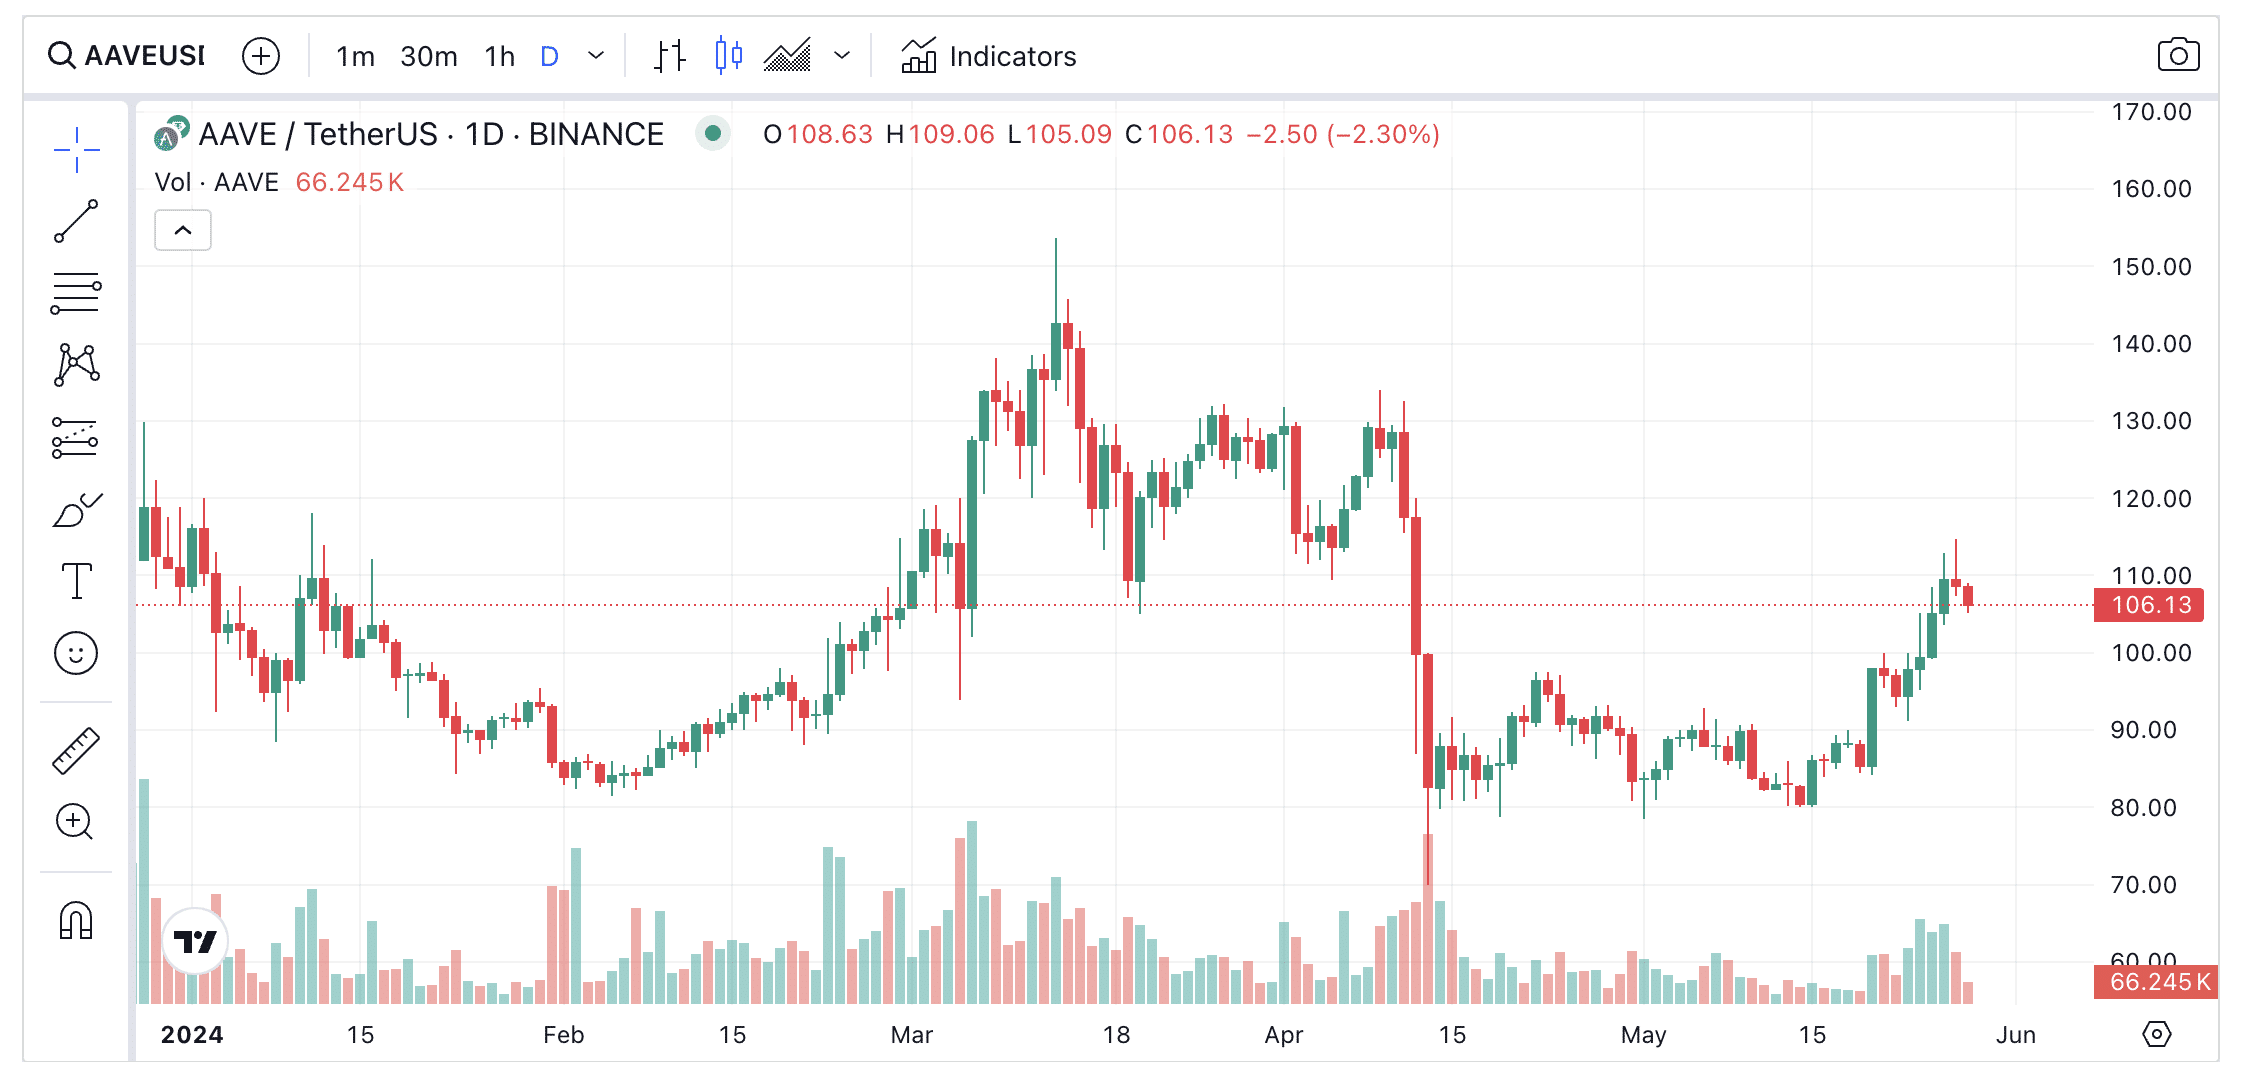This screenshot has height=1084, width=2252.
Task: Click the 170.00 price axis label
Action: pyautogui.click(x=2151, y=112)
